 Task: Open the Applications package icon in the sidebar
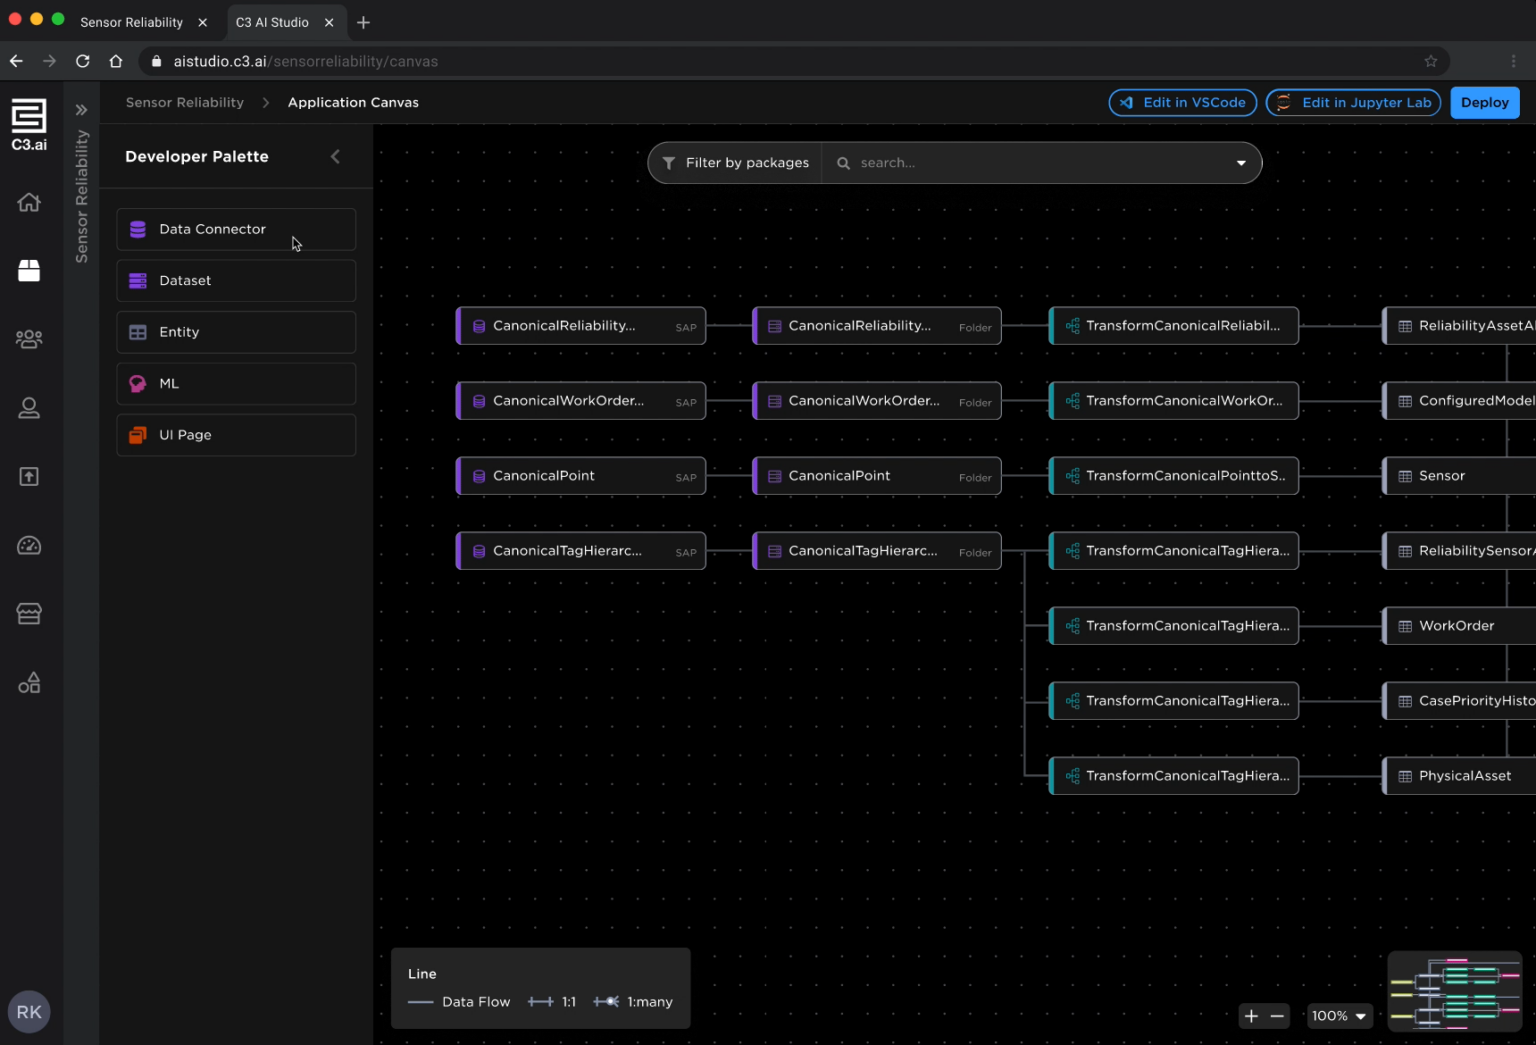pyautogui.click(x=29, y=270)
